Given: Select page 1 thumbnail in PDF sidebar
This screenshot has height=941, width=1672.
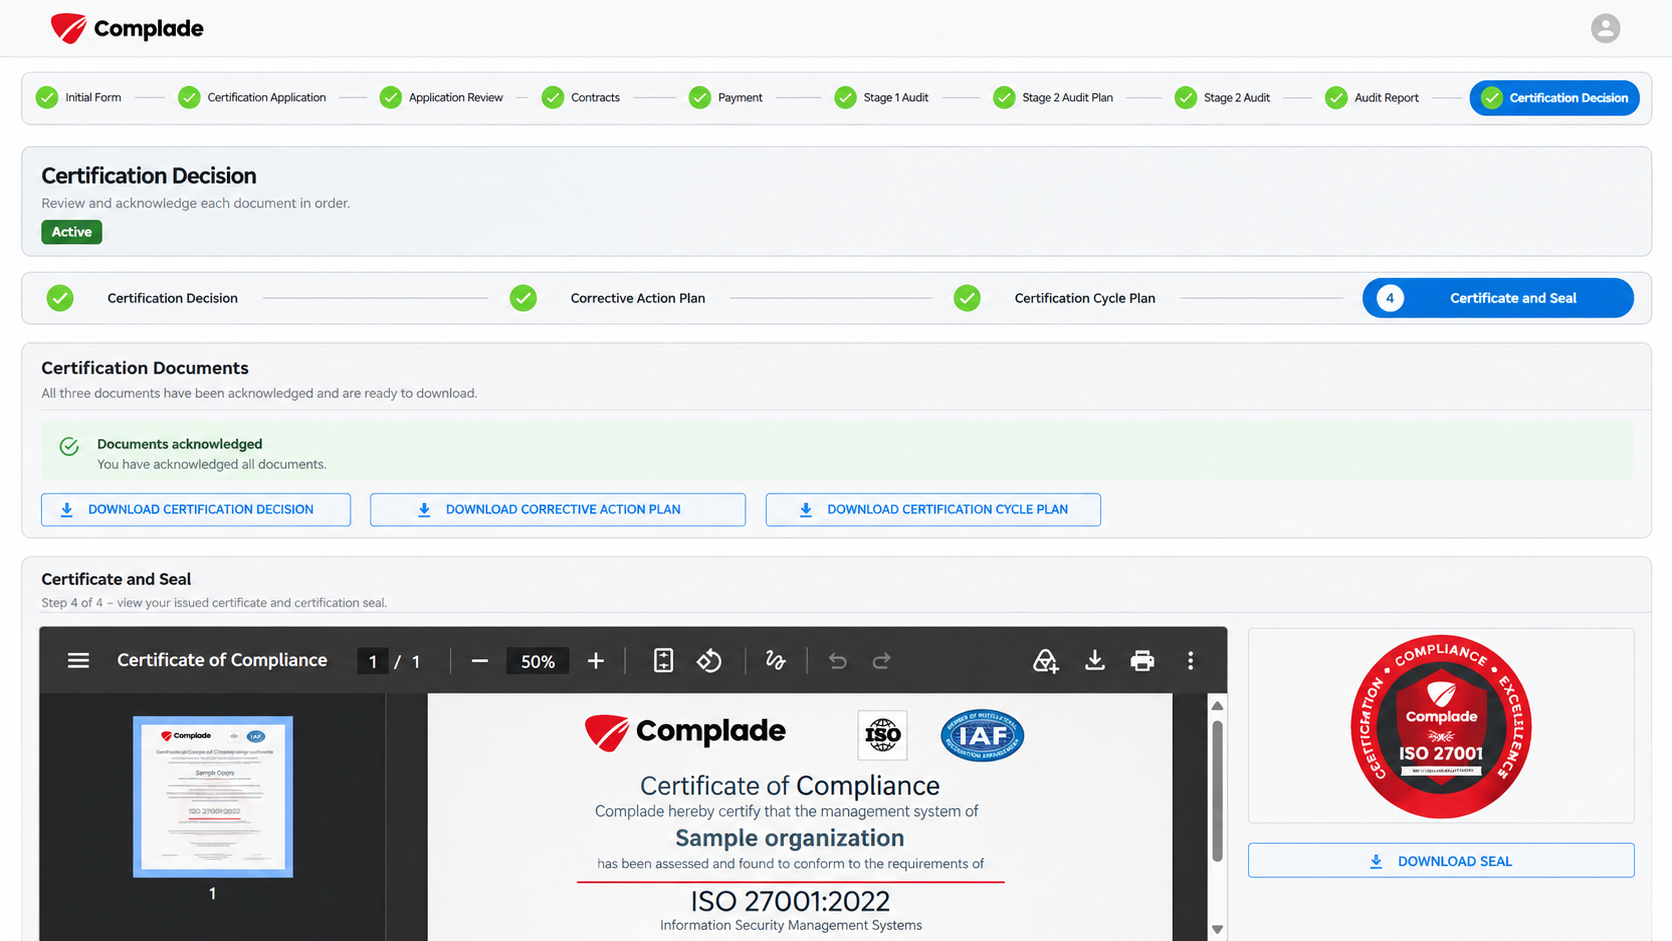Looking at the screenshot, I should pos(213,797).
